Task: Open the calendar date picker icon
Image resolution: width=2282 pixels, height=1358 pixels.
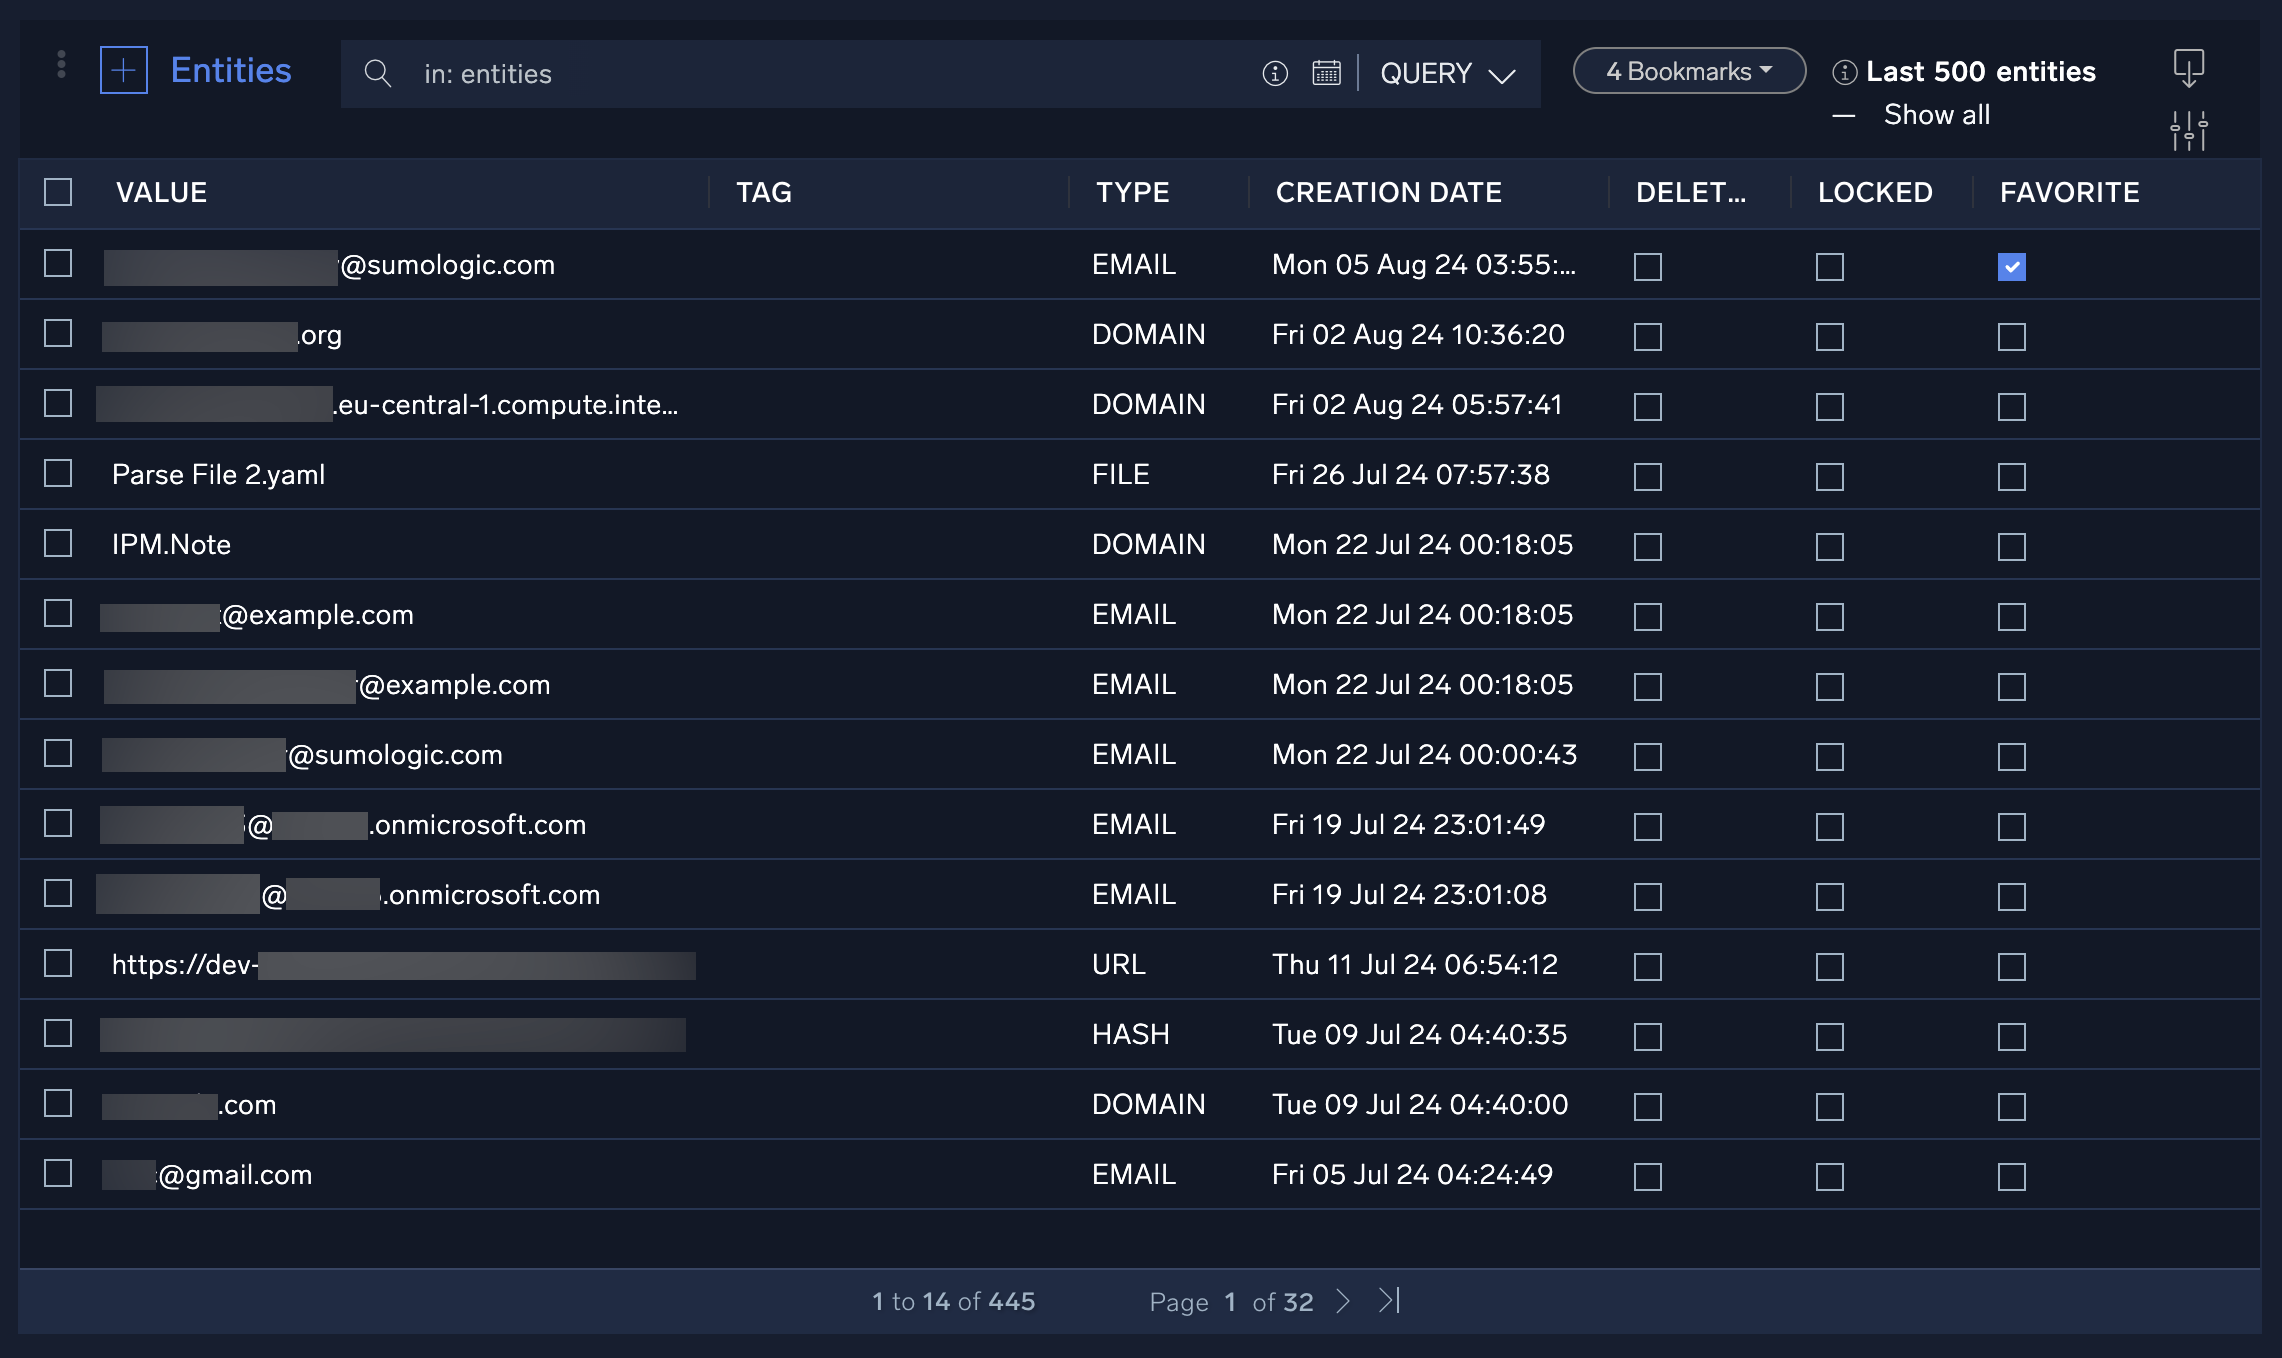Action: pyautogui.click(x=1326, y=73)
